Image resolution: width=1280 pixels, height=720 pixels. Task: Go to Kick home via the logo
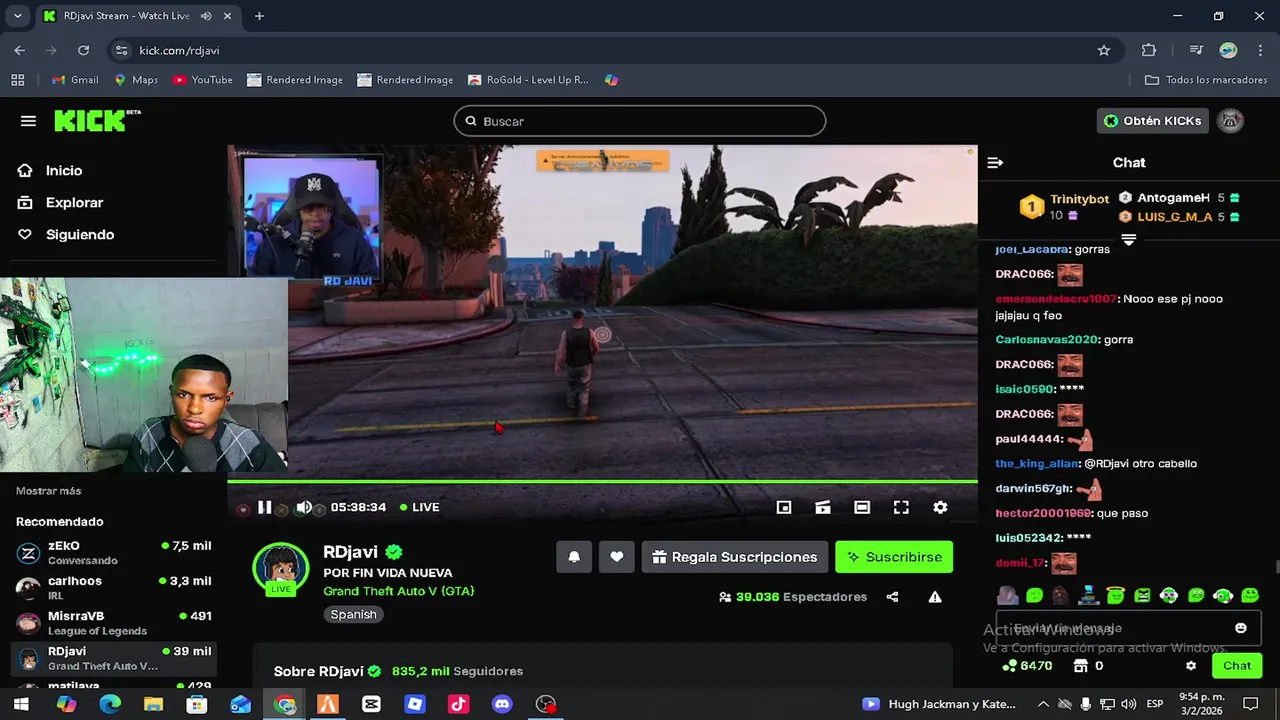click(x=97, y=121)
